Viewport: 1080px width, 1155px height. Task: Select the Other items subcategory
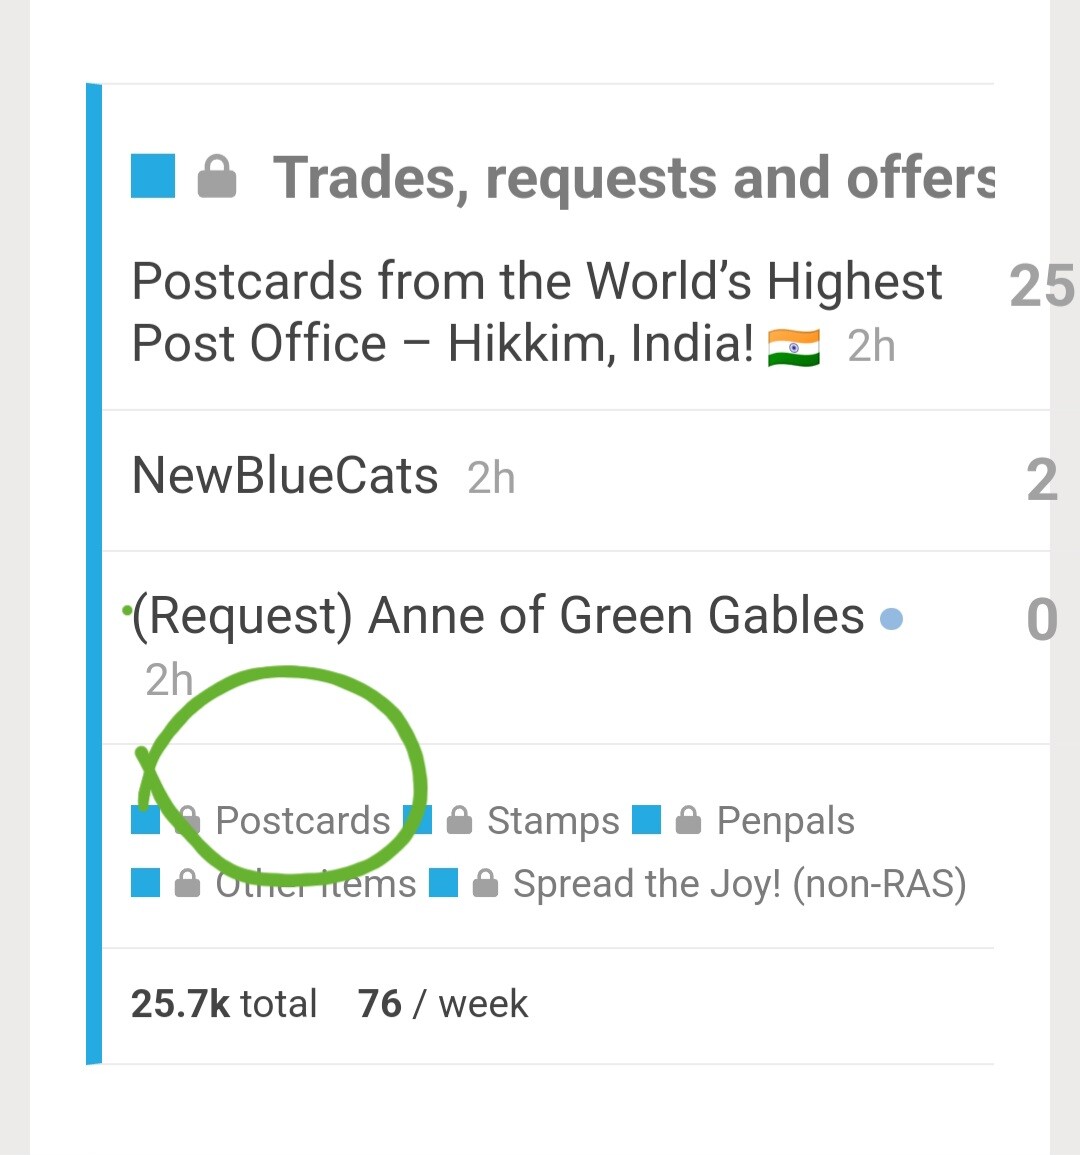point(315,884)
